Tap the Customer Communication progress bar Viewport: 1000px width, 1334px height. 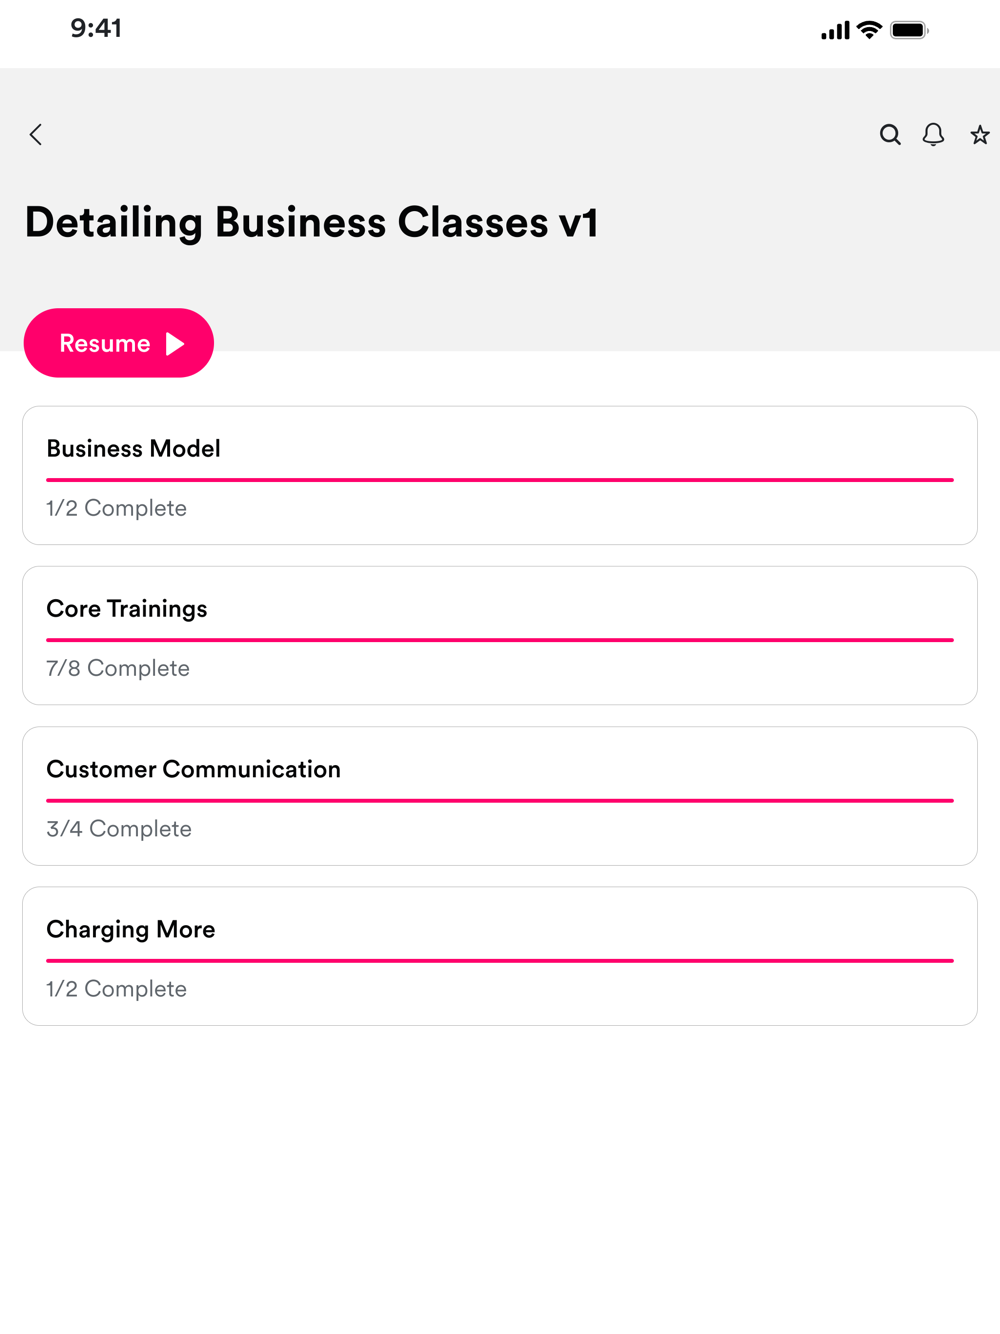click(500, 801)
